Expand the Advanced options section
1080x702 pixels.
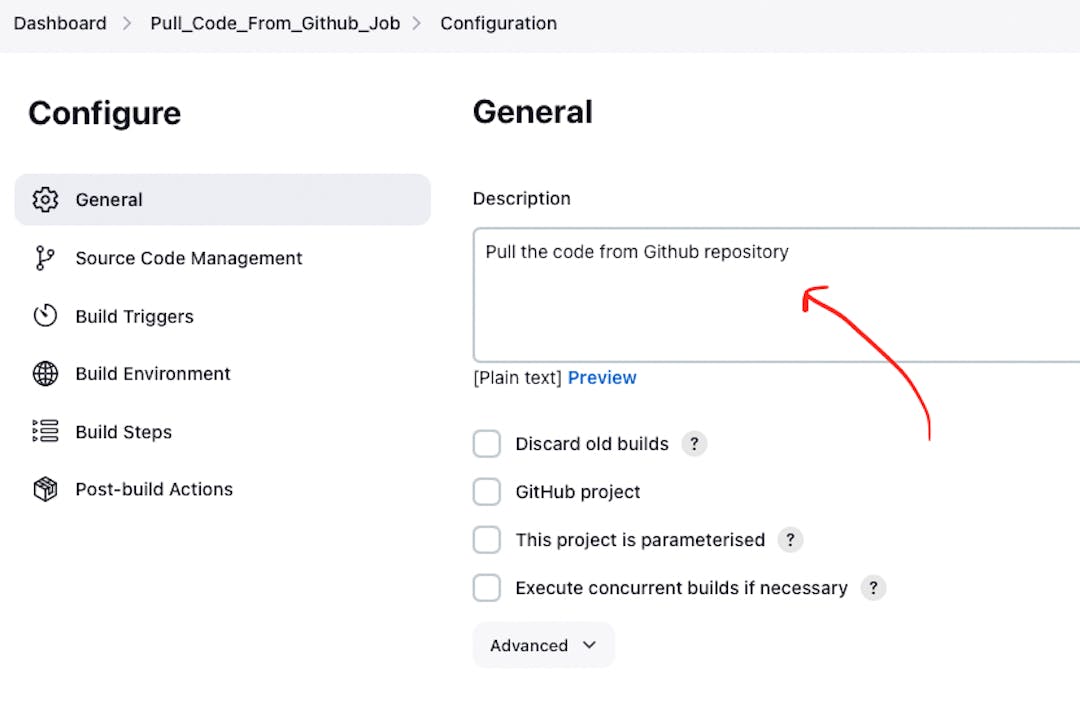tap(543, 645)
